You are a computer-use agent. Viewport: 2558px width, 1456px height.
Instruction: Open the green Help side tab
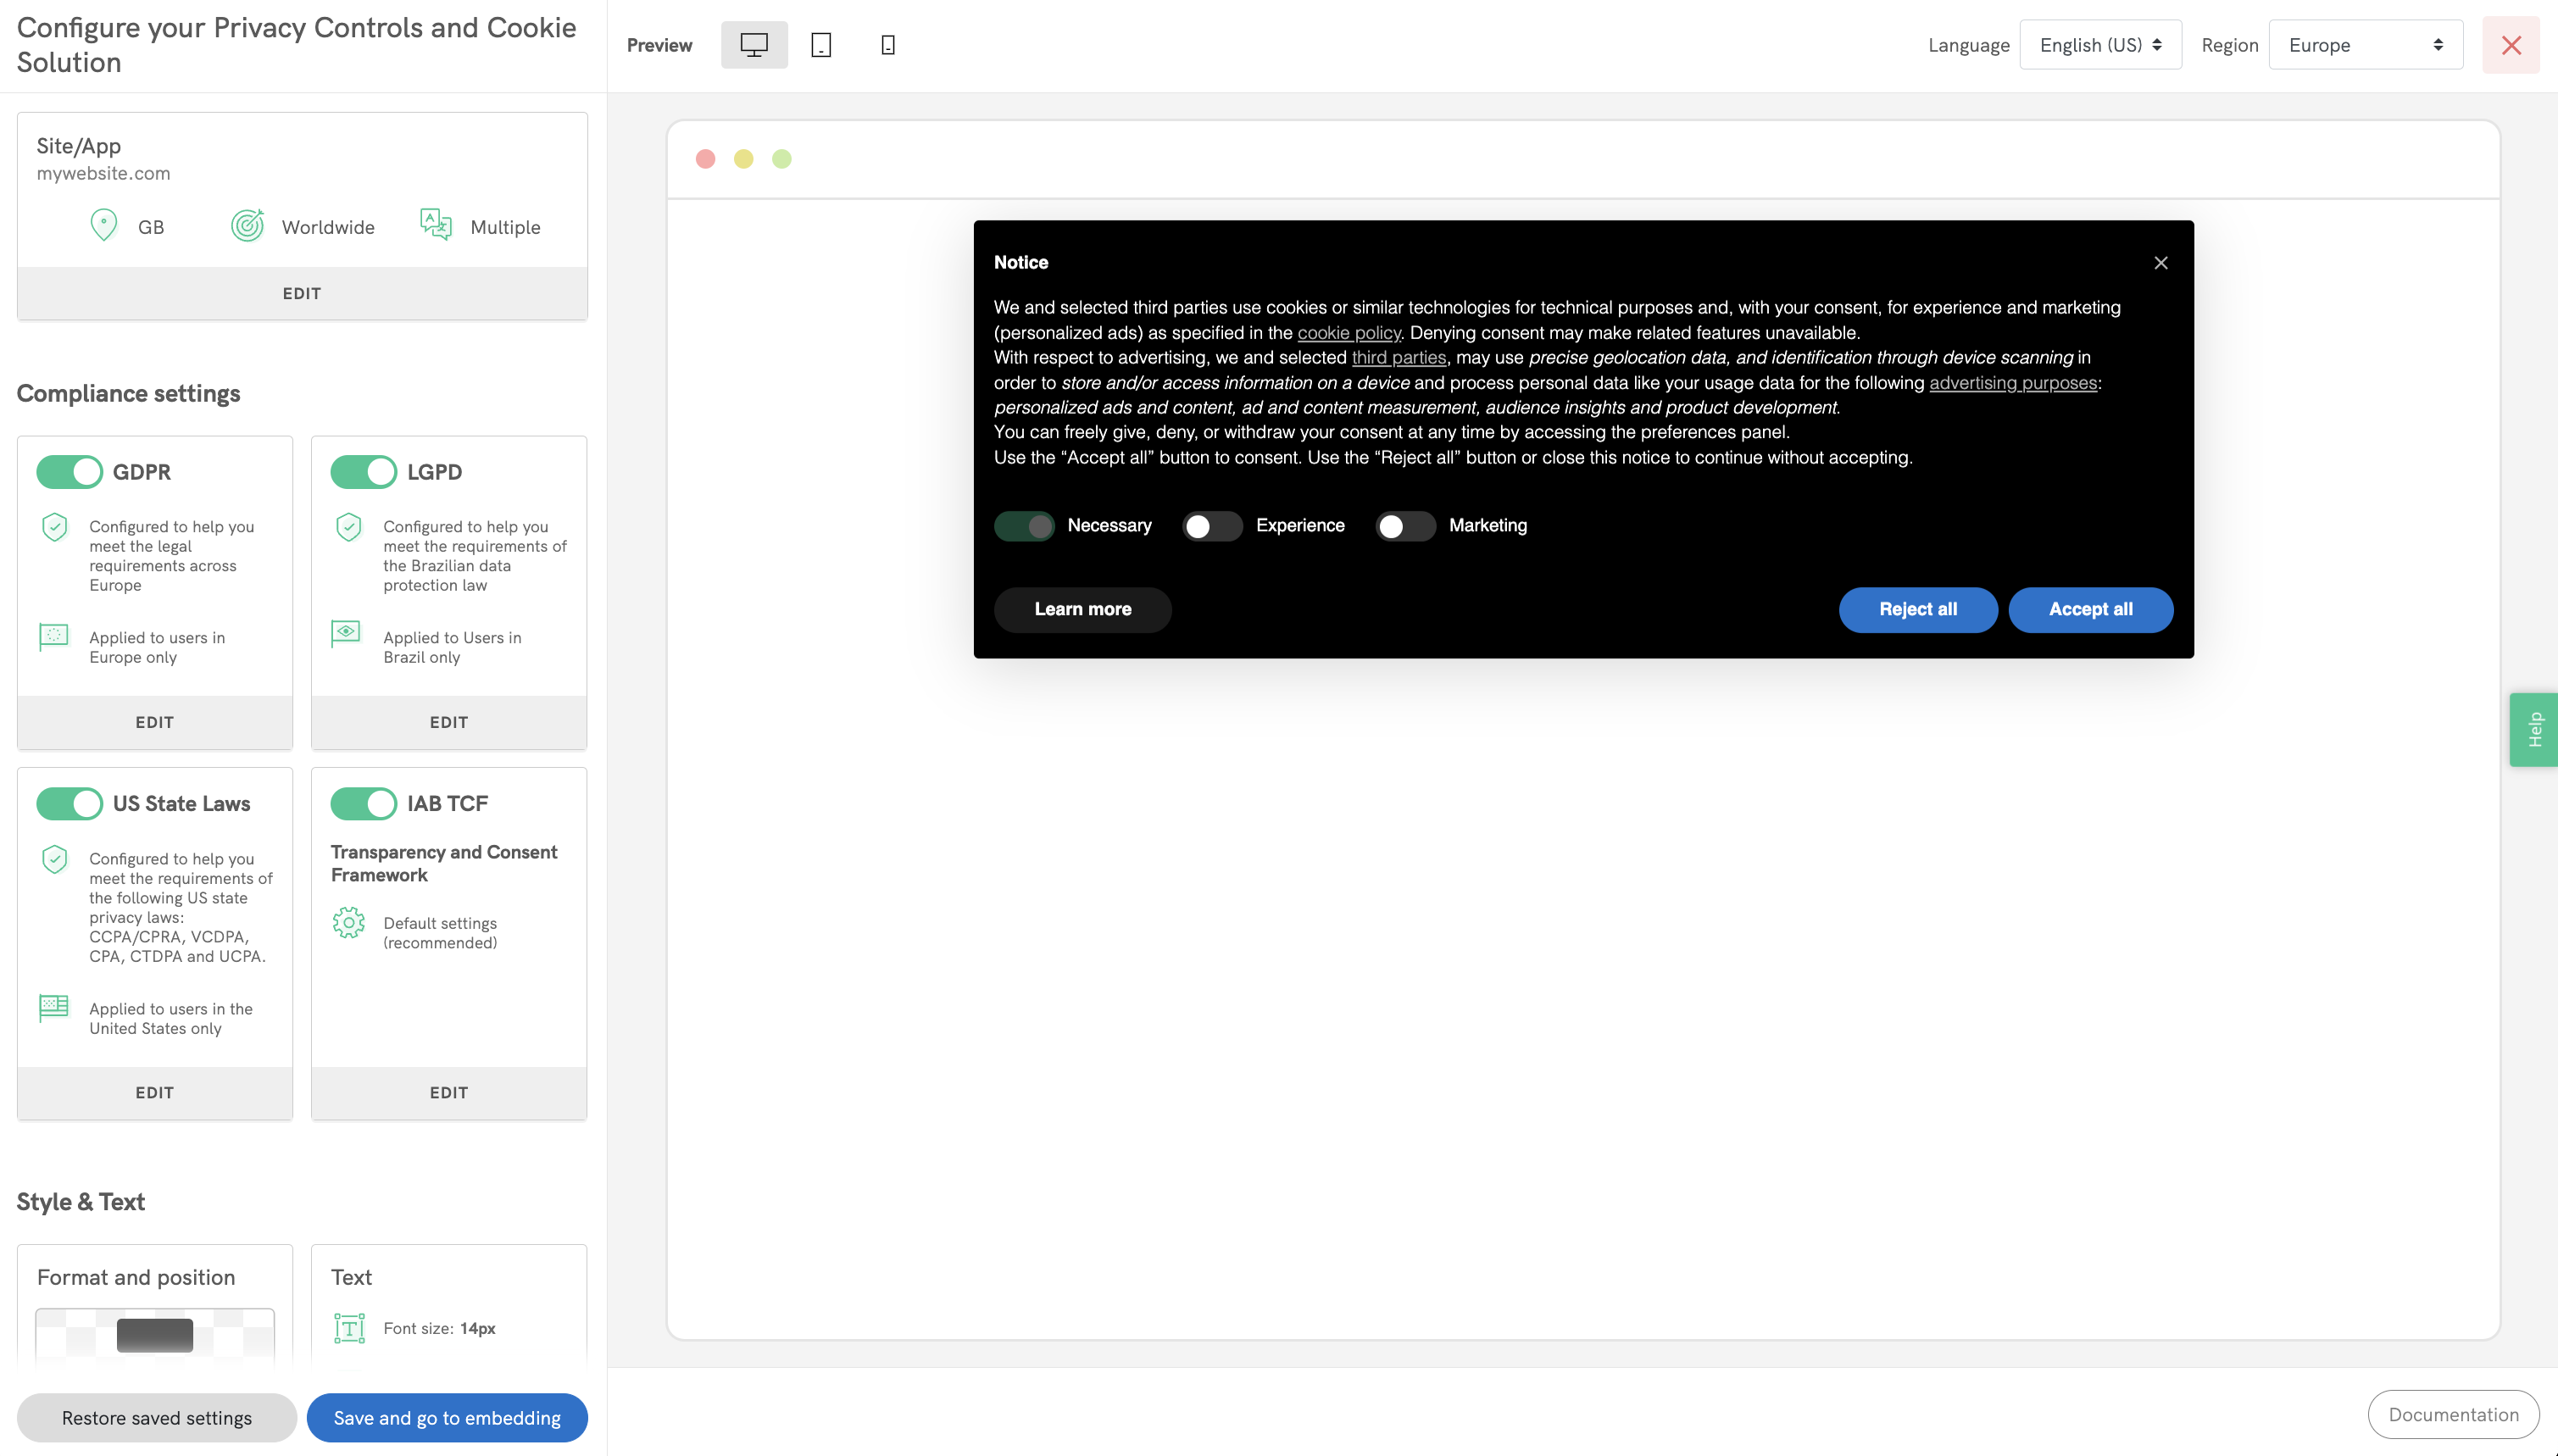click(2533, 729)
